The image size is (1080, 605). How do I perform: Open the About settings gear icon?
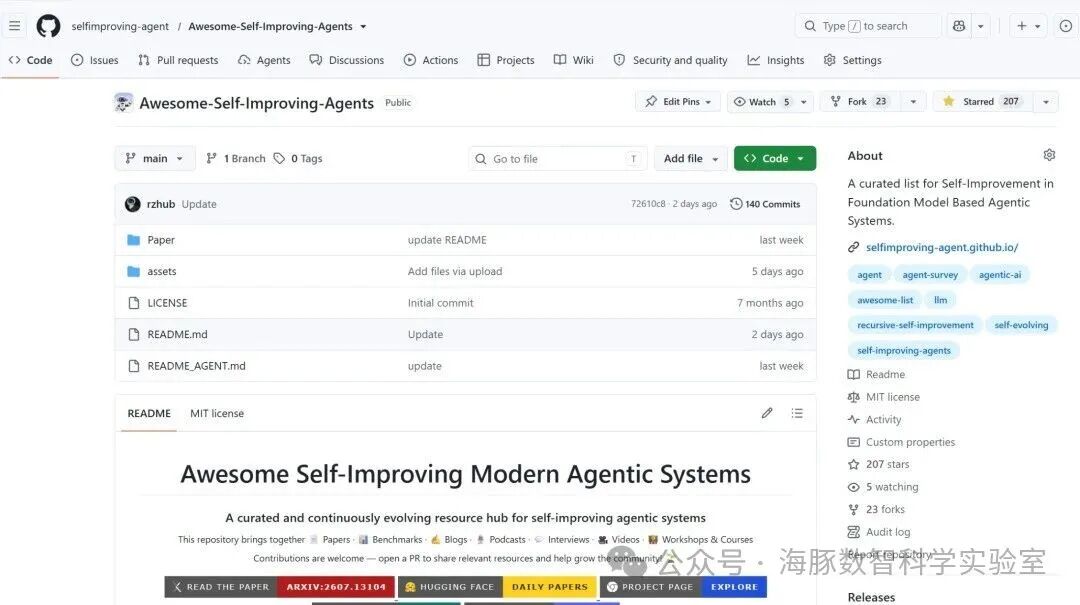1049,155
